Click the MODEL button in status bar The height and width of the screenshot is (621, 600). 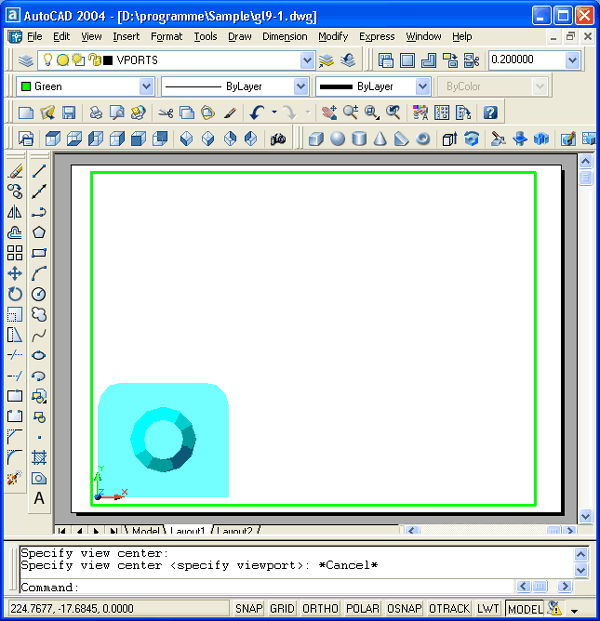tap(524, 608)
